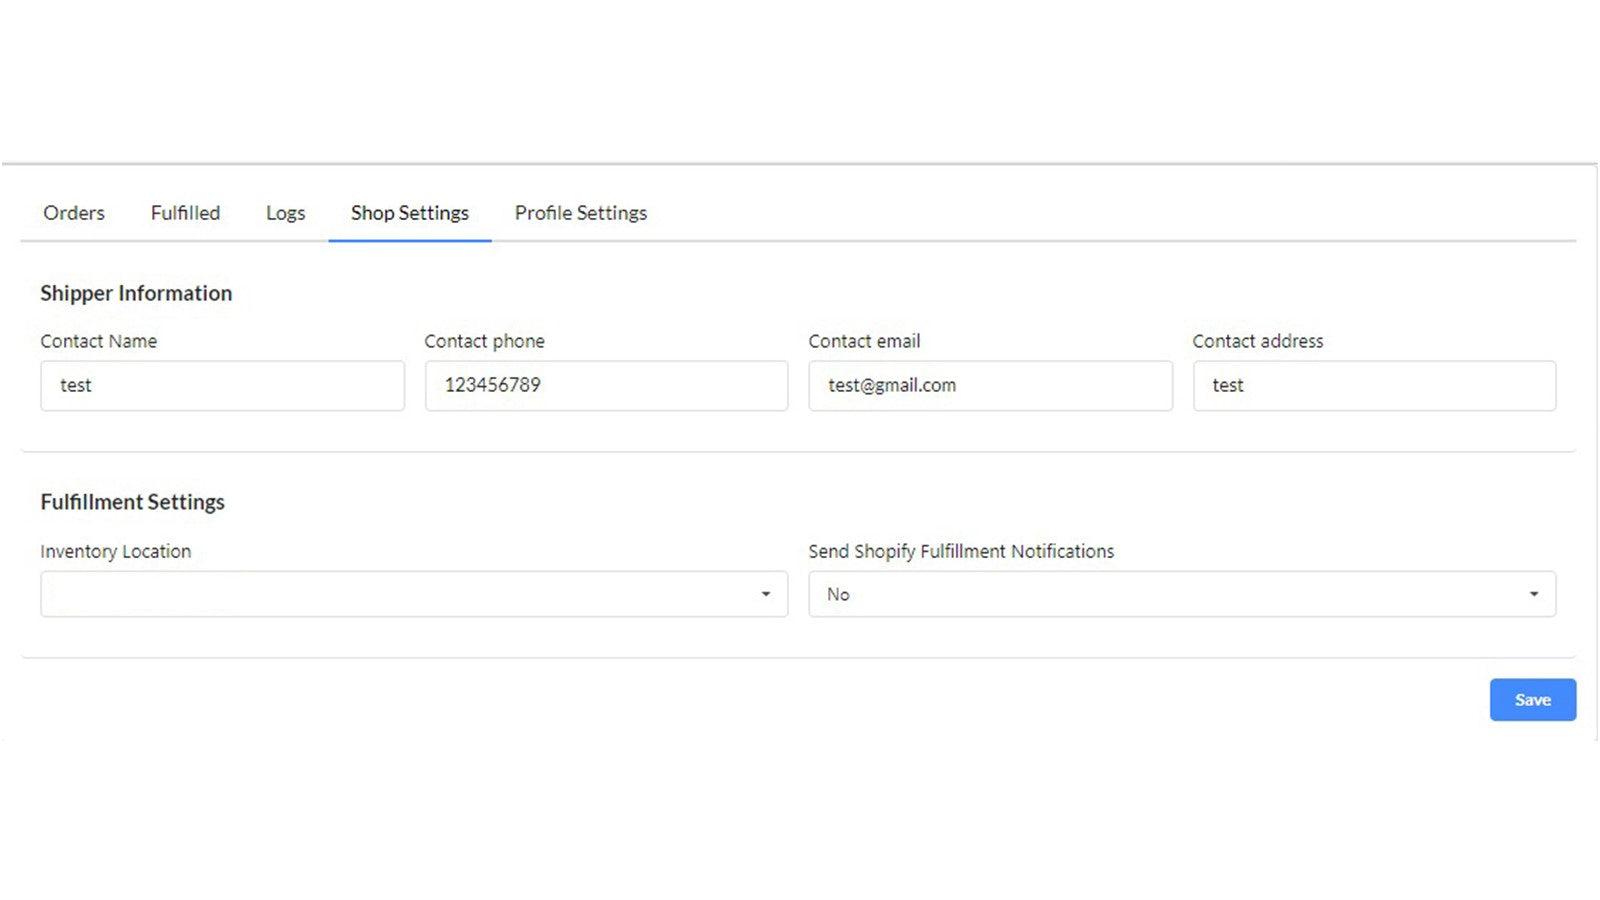Click the Contact Name label

pos(98,341)
